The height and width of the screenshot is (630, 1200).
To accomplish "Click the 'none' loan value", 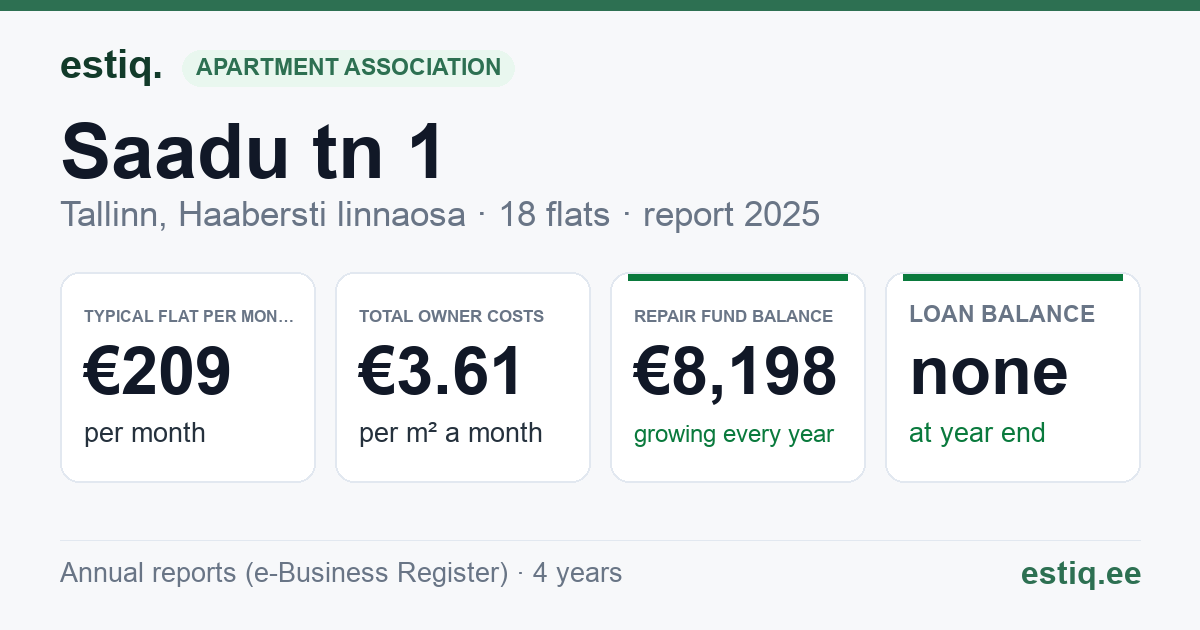I will (989, 372).
